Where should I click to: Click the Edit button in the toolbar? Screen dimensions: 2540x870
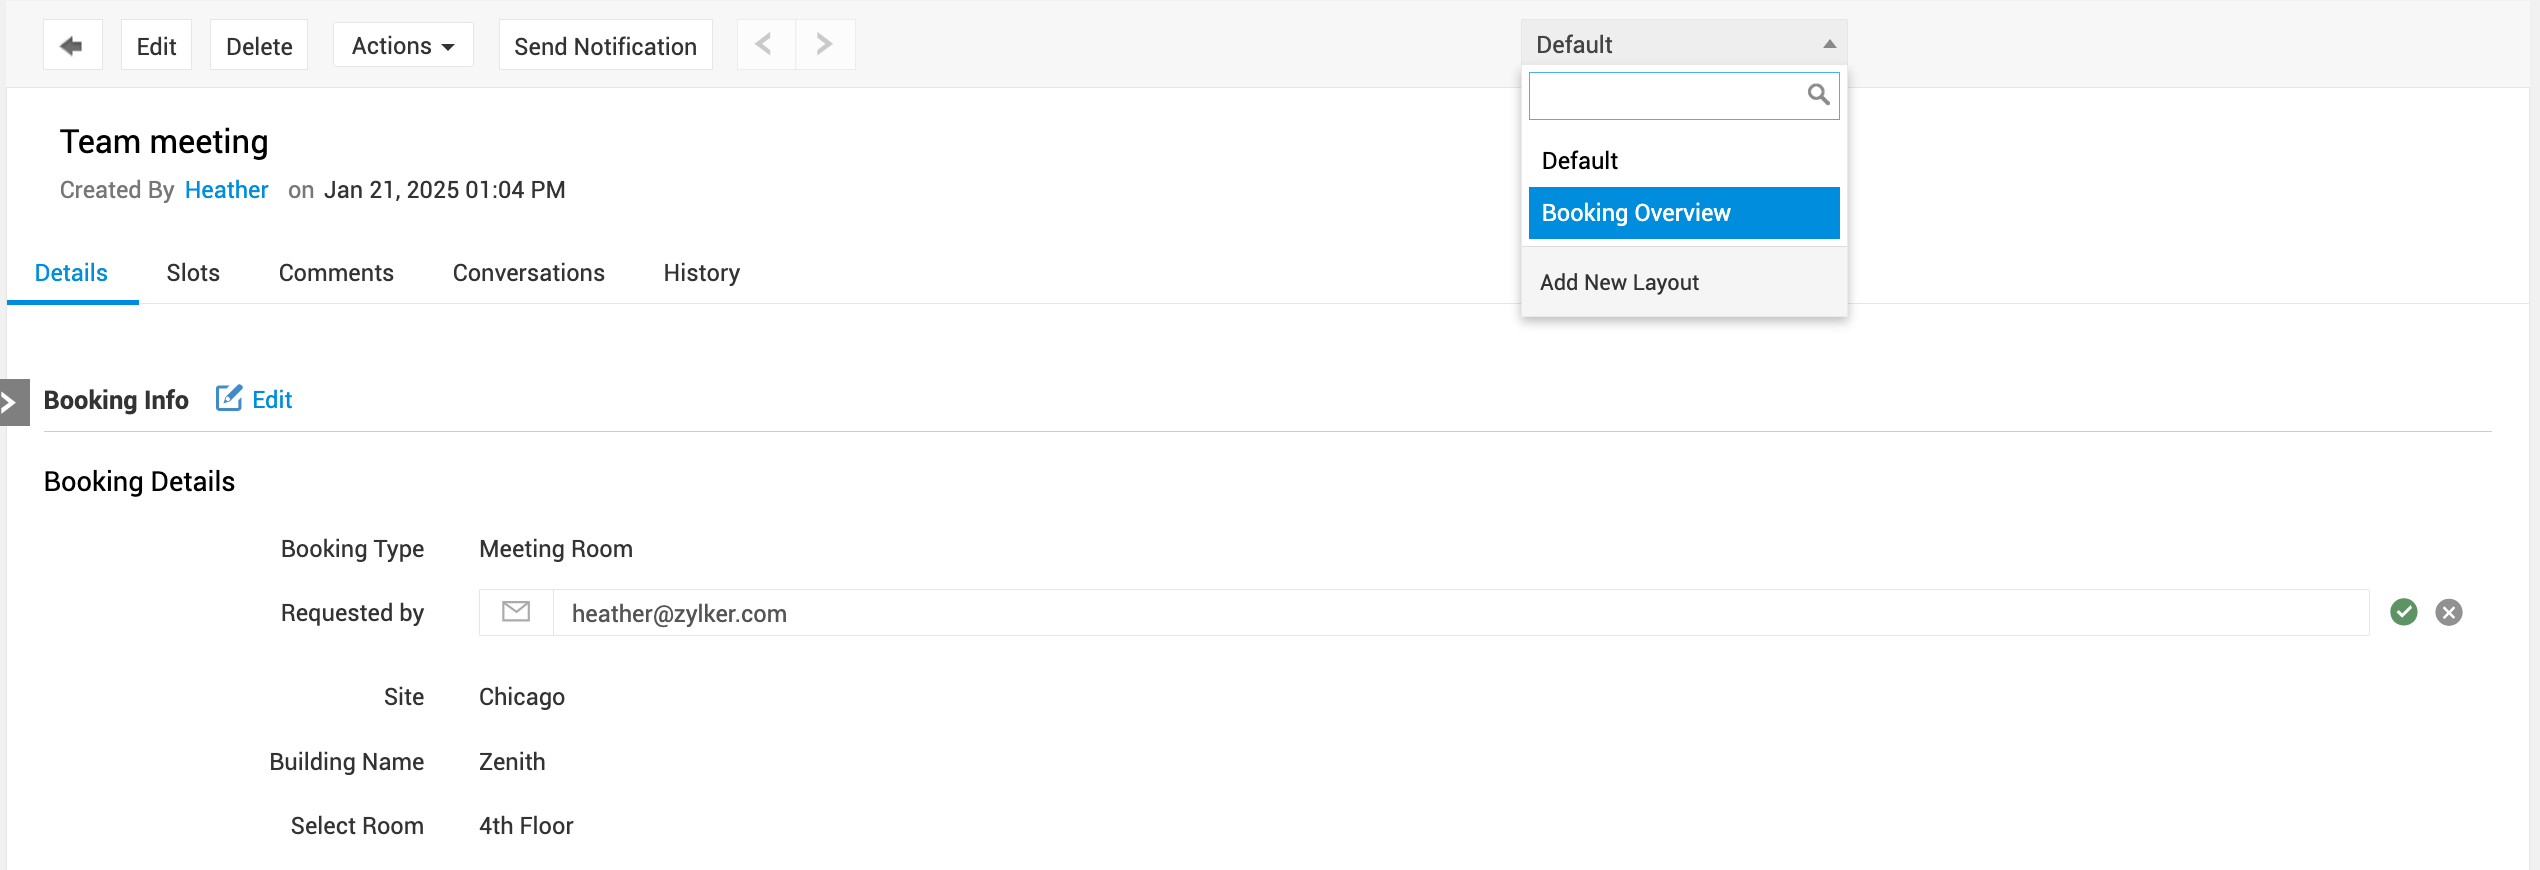tap(156, 45)
